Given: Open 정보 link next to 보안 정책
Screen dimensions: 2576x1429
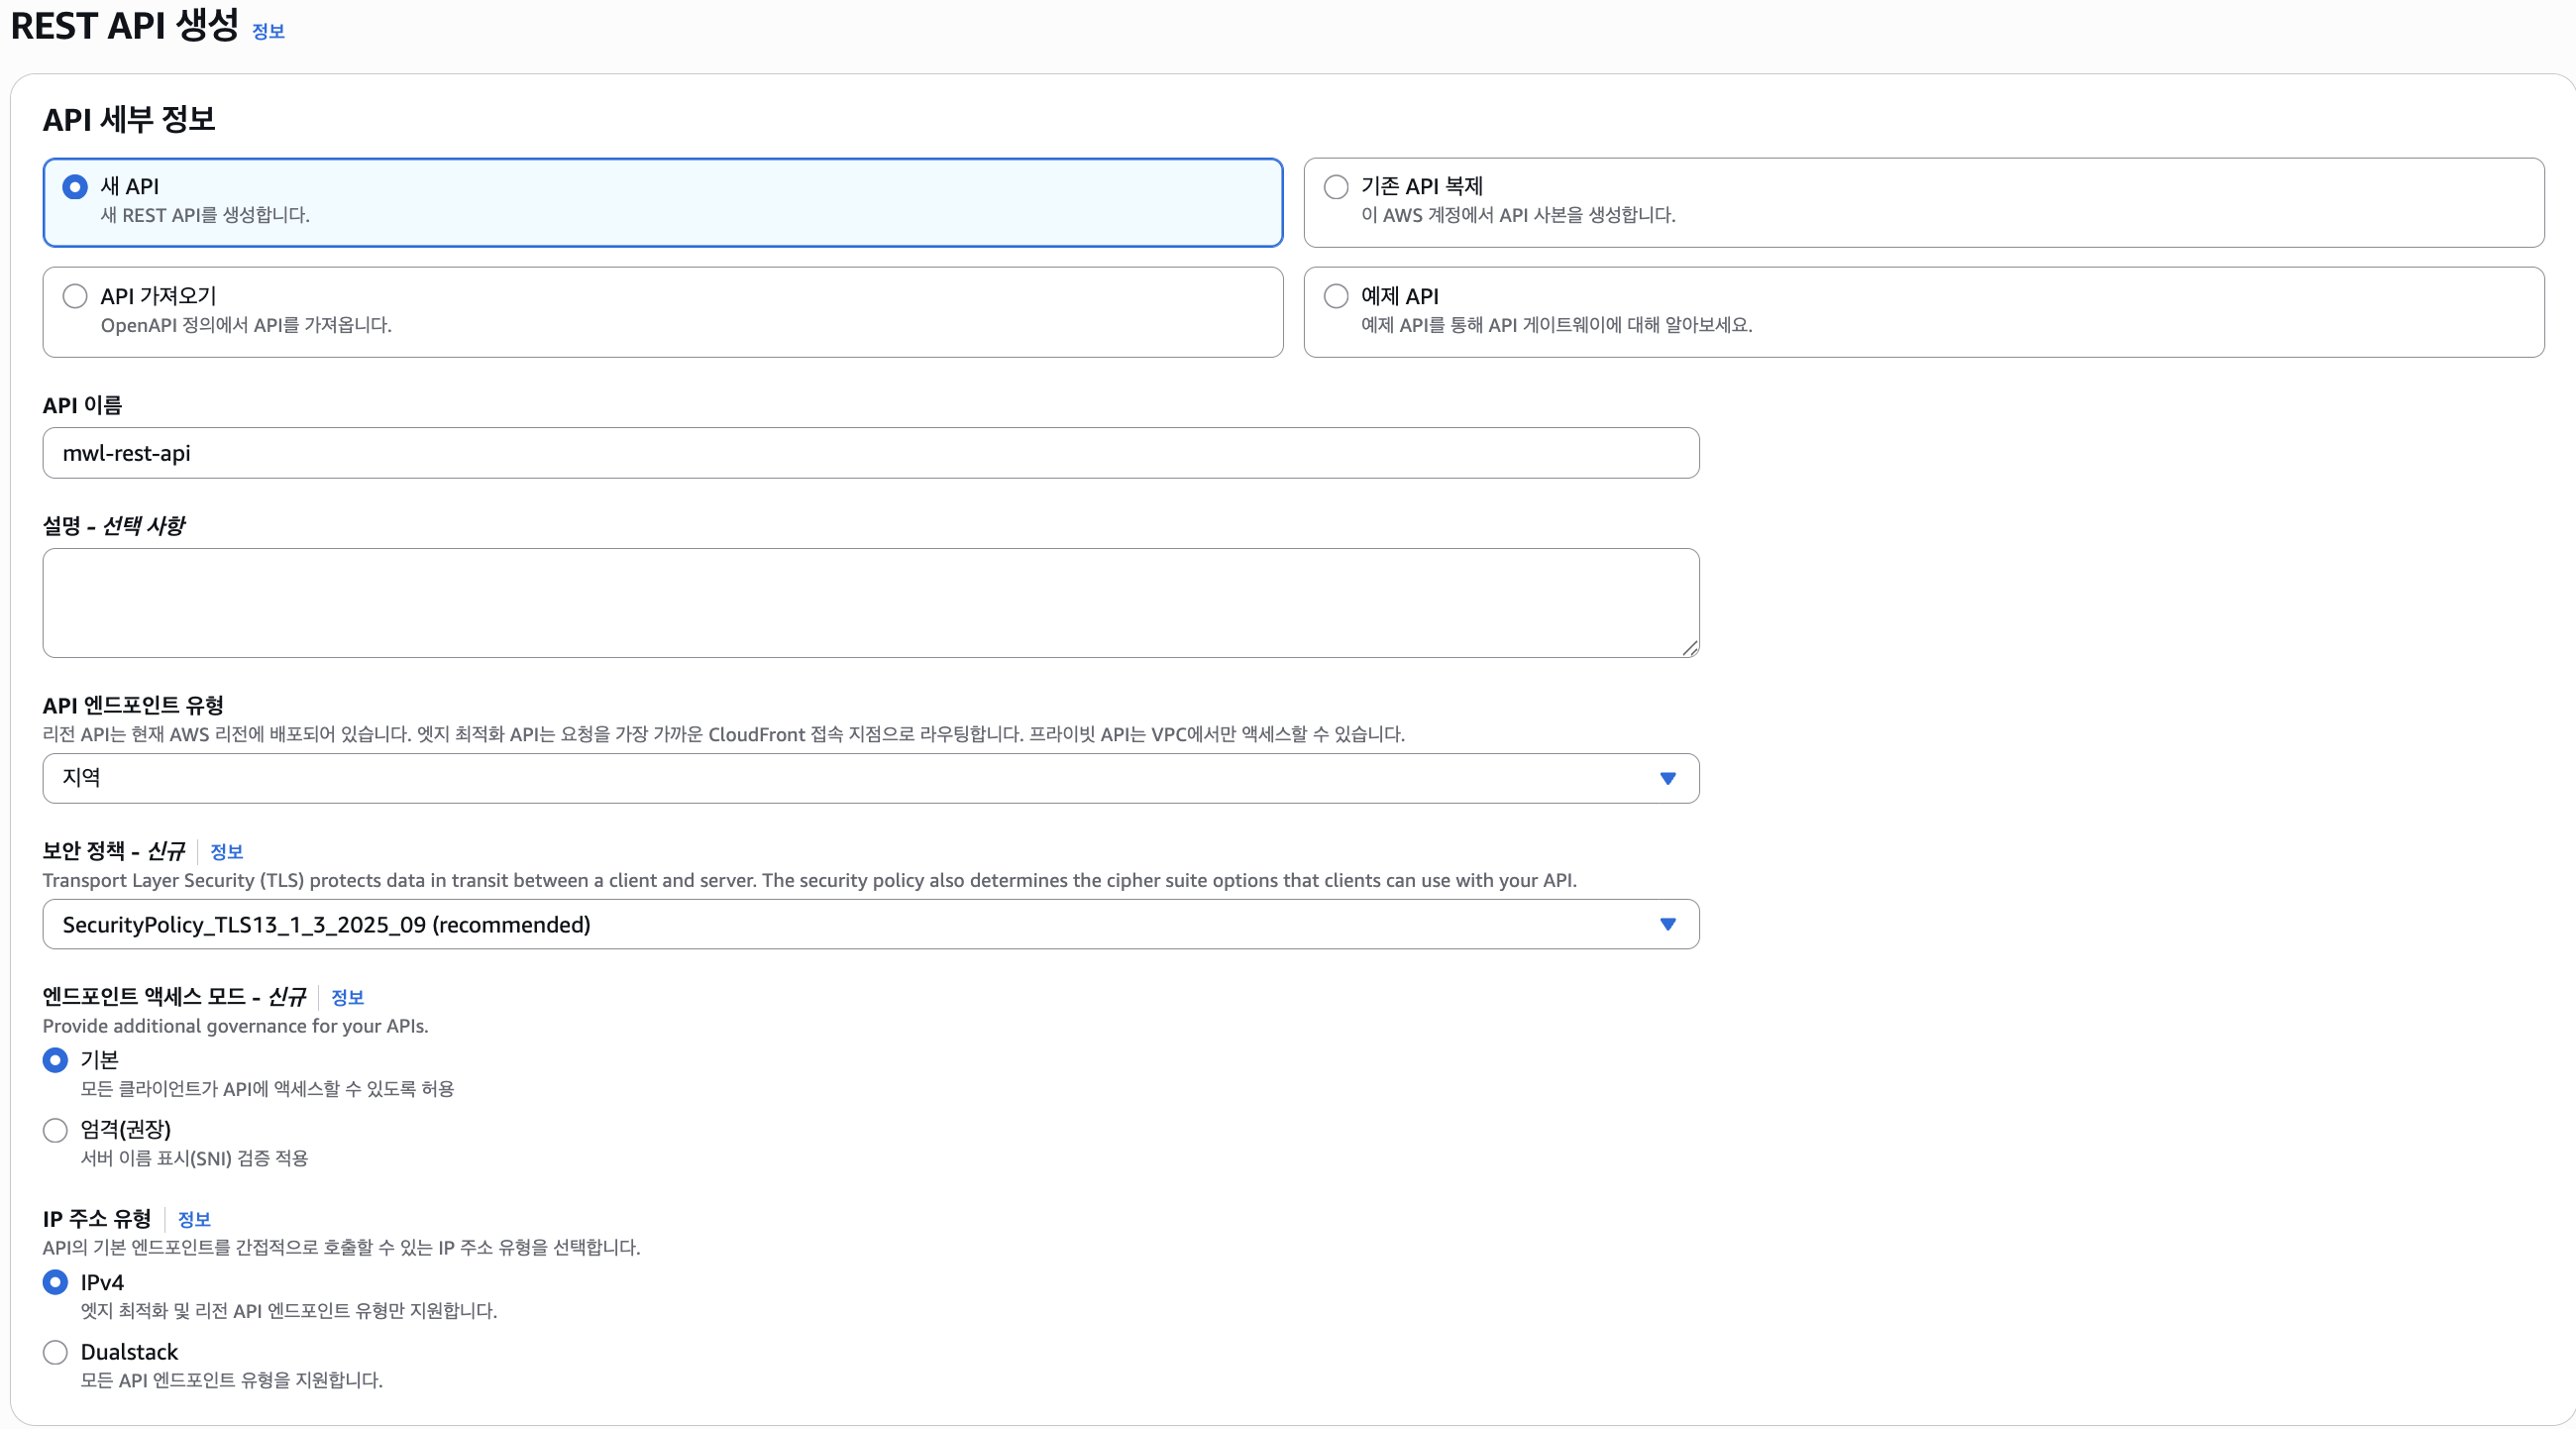Looking at the screenshot, I should [x=227, y=852].
